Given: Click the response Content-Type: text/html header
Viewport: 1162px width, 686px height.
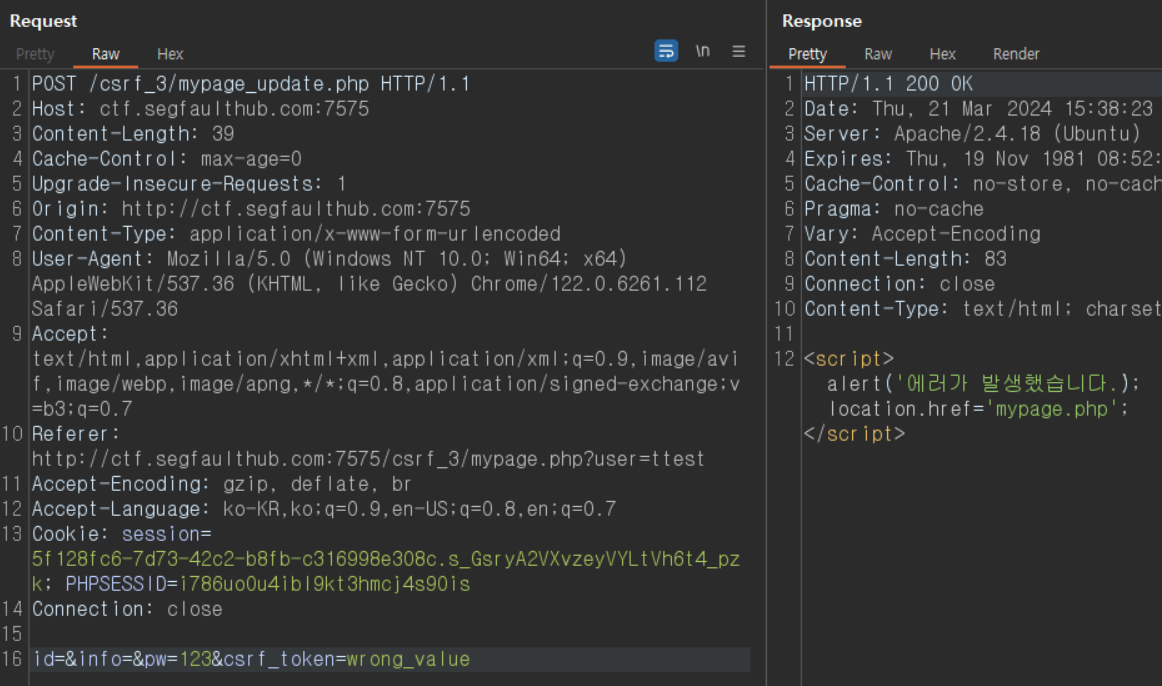Looking at the screenshot, I should (x=983, y=309).
